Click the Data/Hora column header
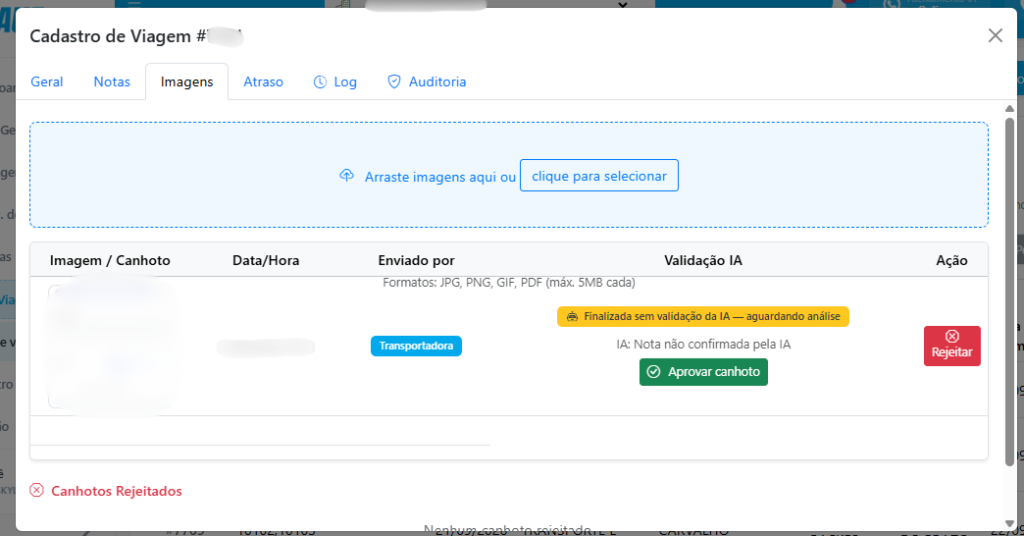 click(266, 260)
